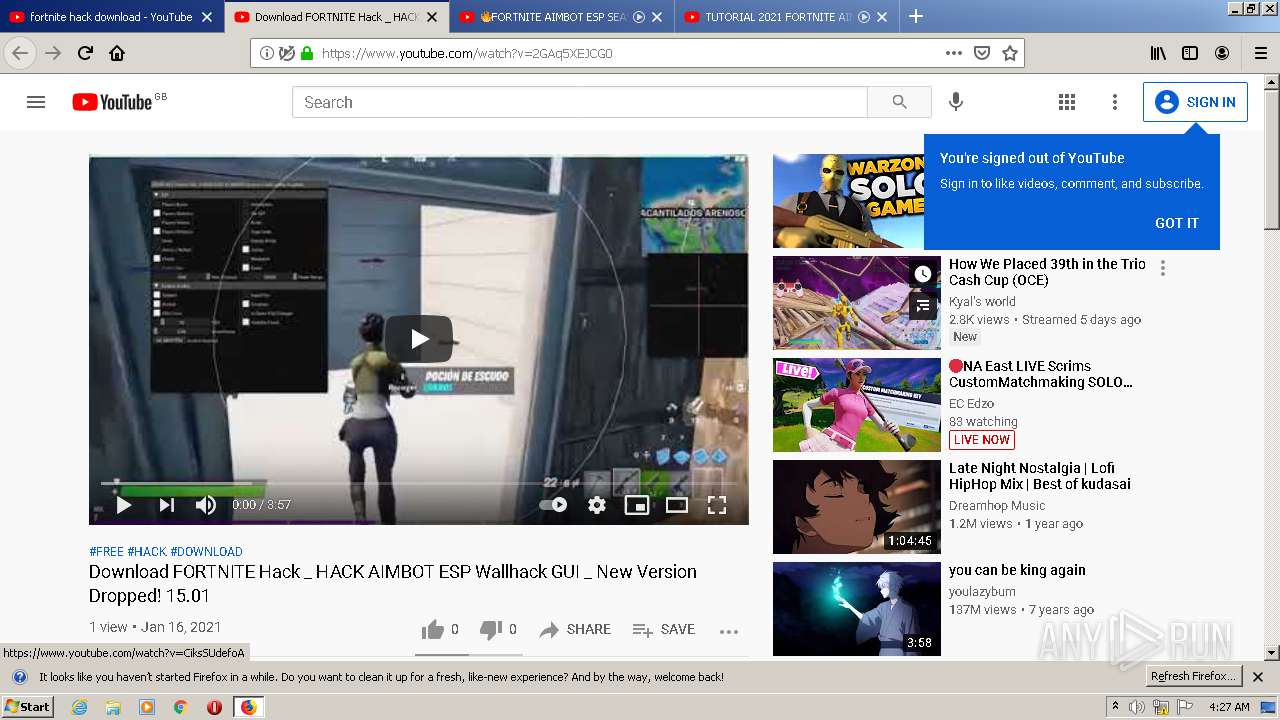Viewport: 1280px width, 720px height.
Task: Click the Pocket save icon
Action: point(982,53)
